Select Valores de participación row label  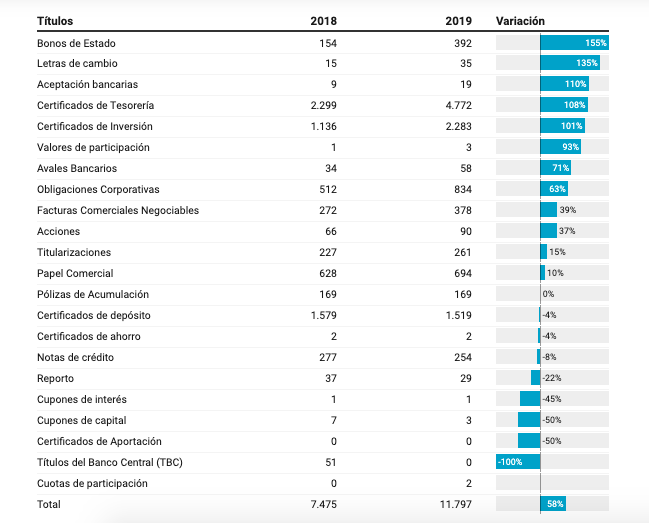coord(93,148)
